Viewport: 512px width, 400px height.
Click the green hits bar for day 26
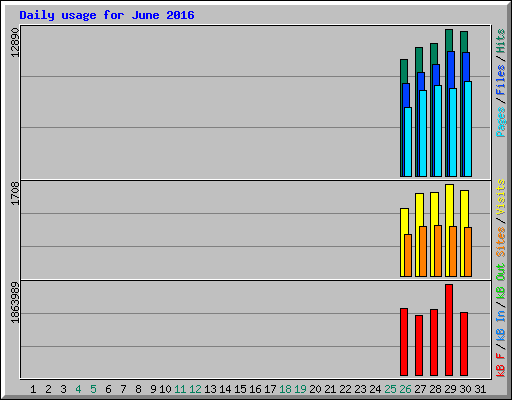coord(404,71)
